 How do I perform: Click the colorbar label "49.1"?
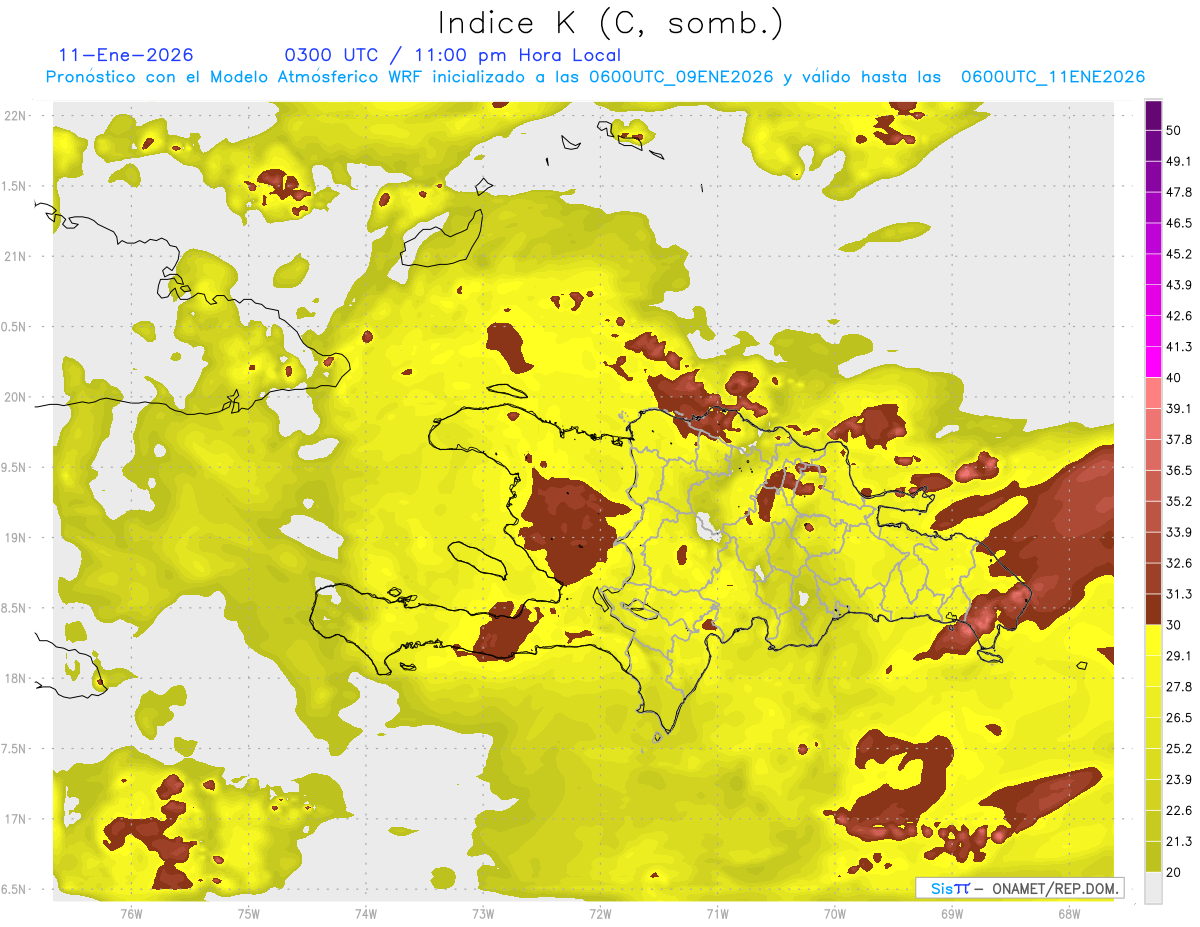coord(1178,162)
